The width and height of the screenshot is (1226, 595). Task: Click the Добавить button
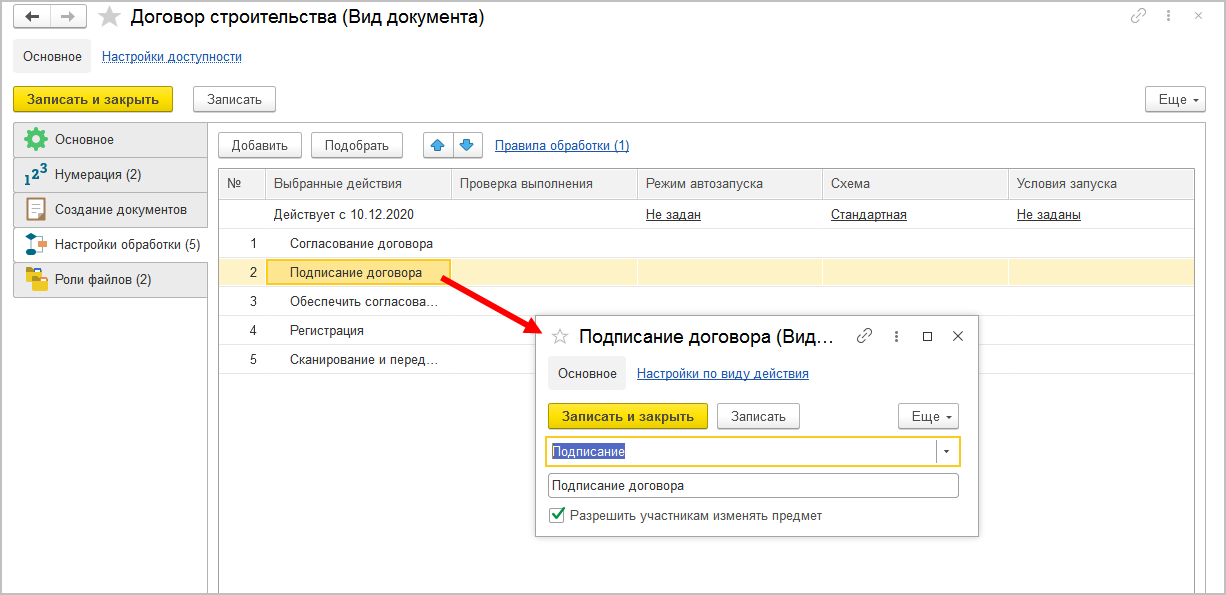coord(259,145)
